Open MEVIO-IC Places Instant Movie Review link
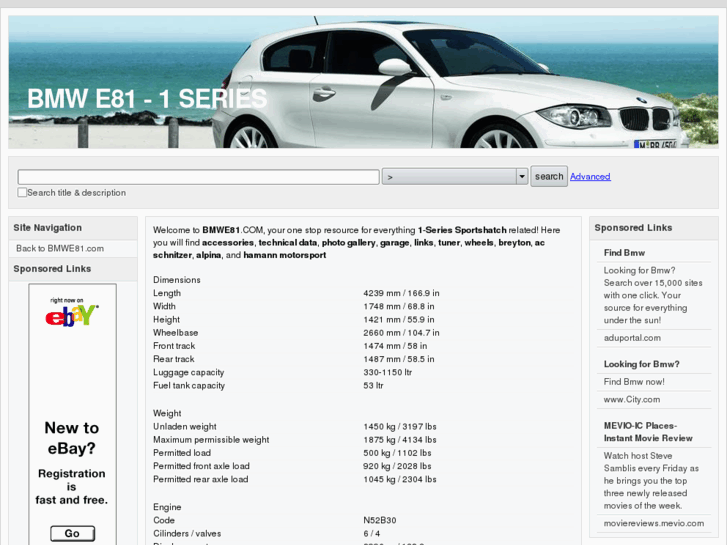Screen dimensions: 727x545 tap(648, 432)
